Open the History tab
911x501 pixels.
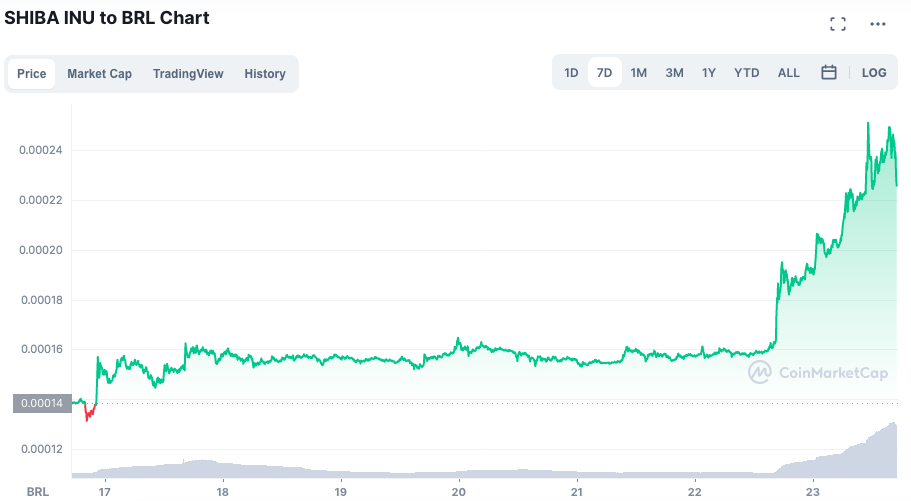click(265, 74)
